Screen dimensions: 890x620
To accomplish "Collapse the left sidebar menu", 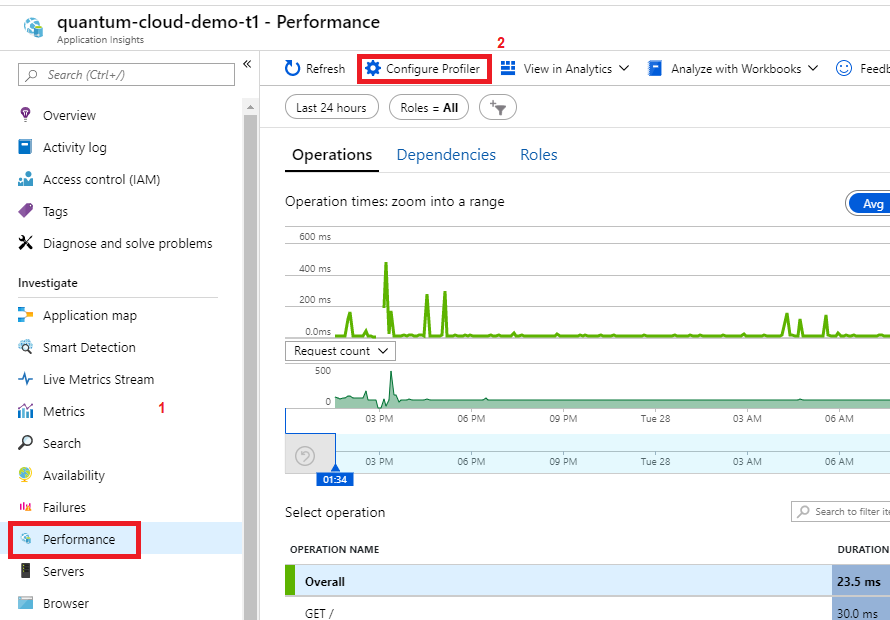I will [247, 65].
